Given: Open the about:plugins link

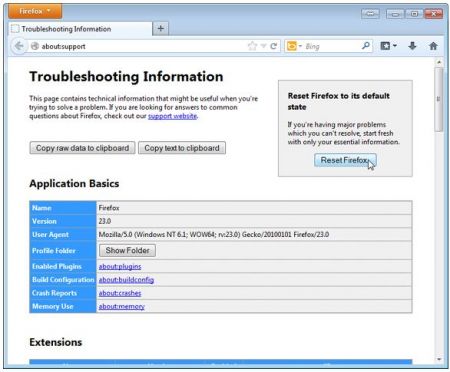Looking at the screenshot, I should (x=120, y=266).
